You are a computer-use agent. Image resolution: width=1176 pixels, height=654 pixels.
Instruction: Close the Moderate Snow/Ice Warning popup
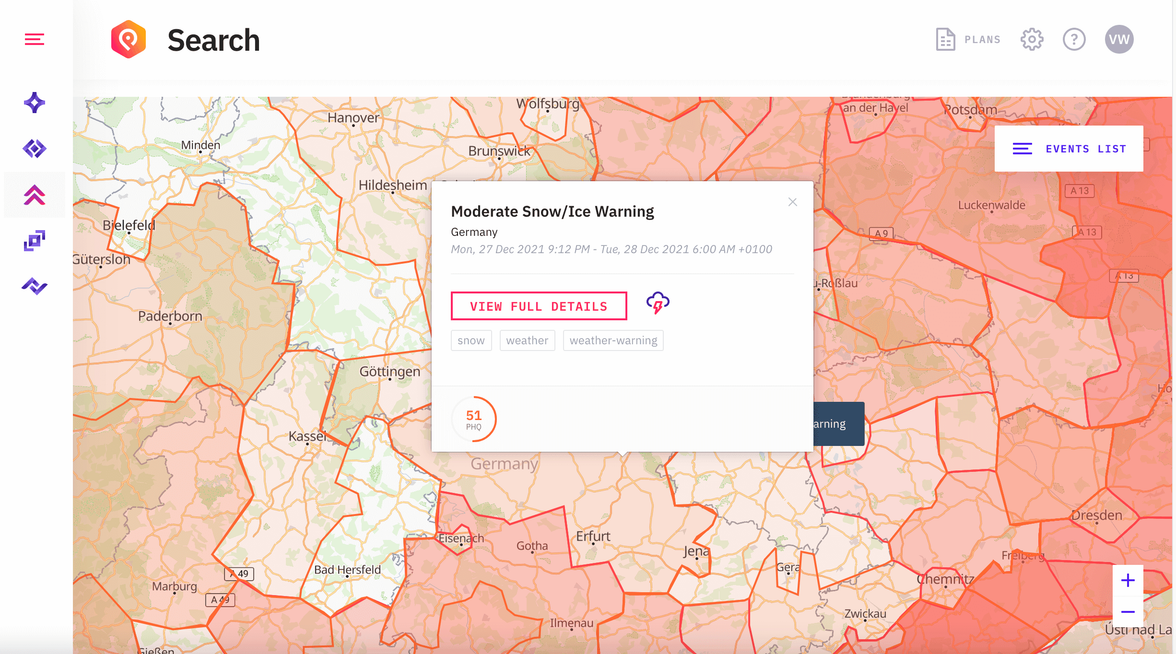pyautogui.click(x=792, y=201)
